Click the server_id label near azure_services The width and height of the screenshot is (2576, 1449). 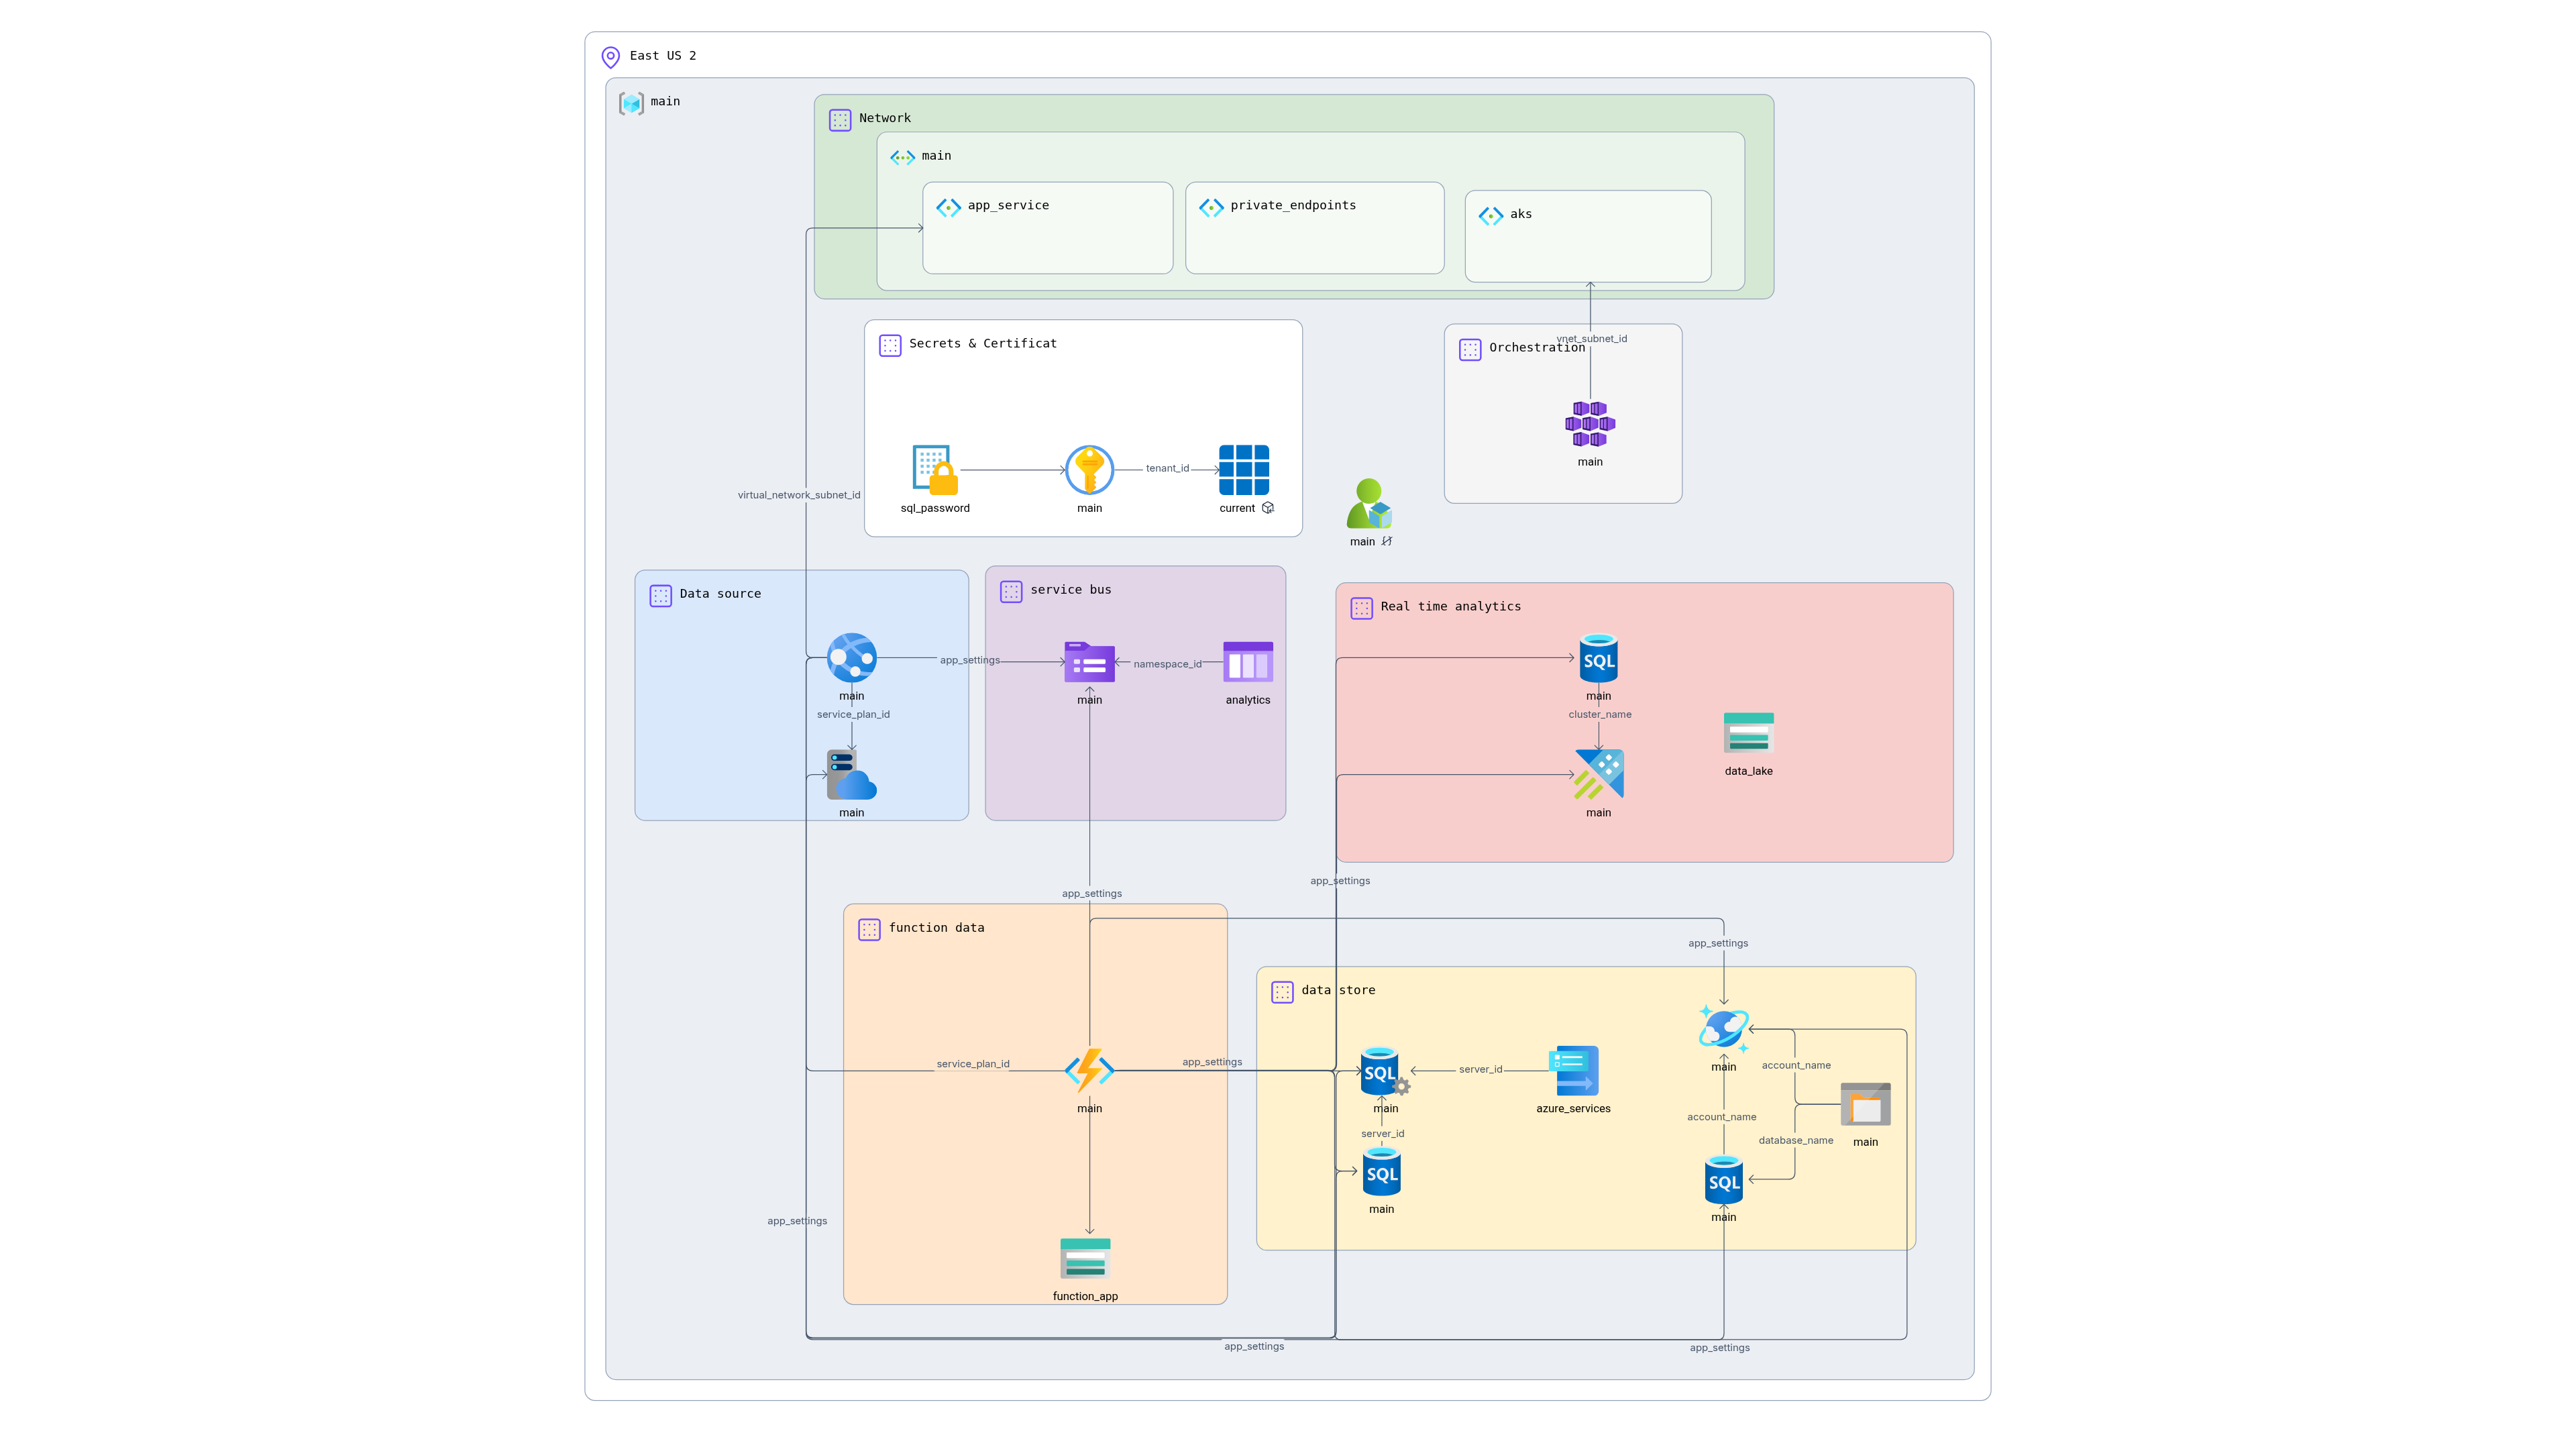1481,1070
